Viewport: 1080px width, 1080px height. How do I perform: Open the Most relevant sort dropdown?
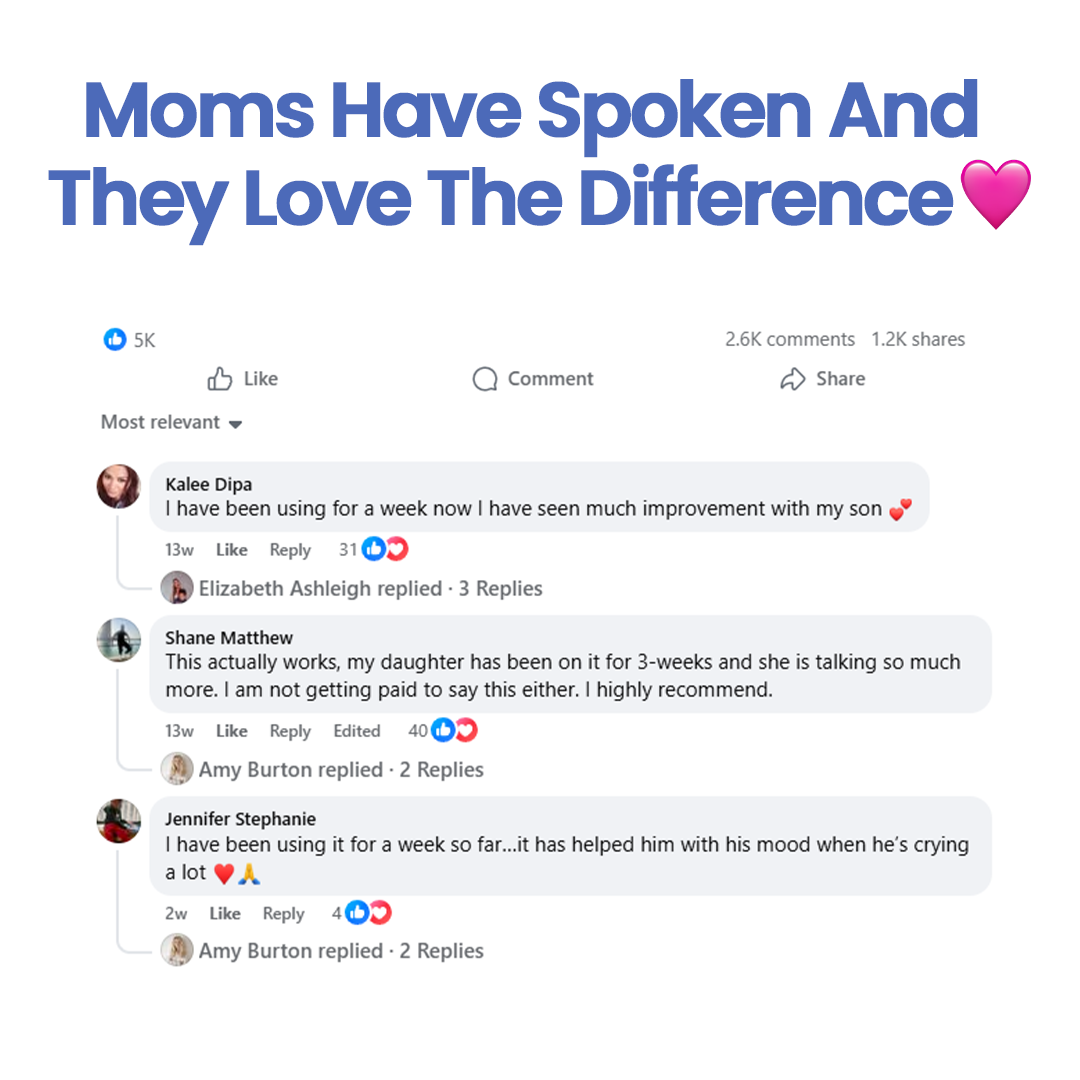click(171, 423)
